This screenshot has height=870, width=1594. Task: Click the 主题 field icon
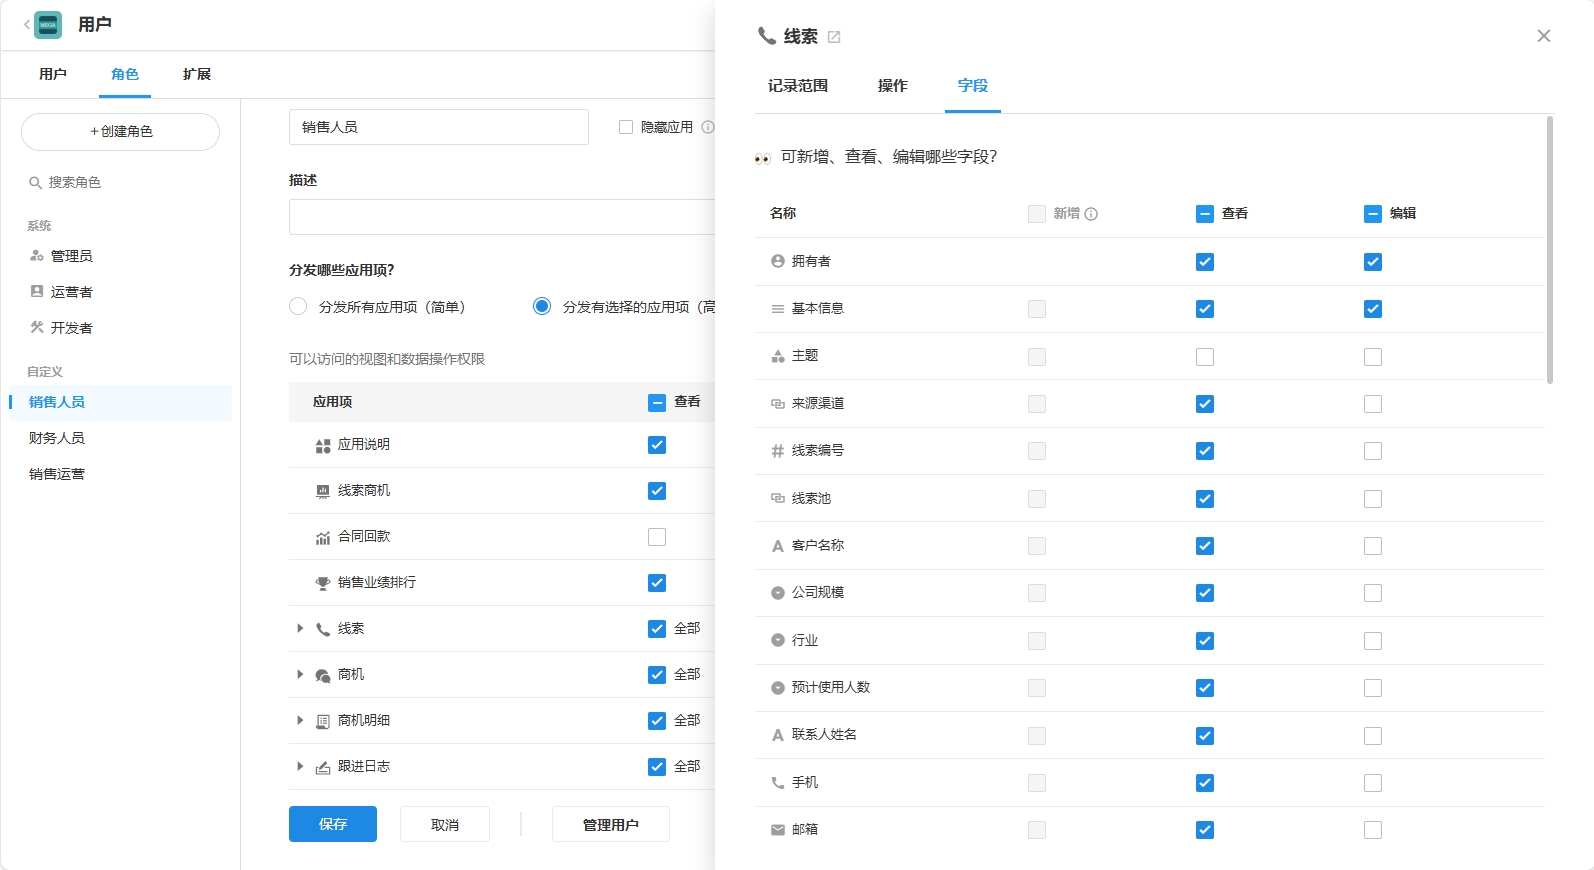[x=778, y=356]
